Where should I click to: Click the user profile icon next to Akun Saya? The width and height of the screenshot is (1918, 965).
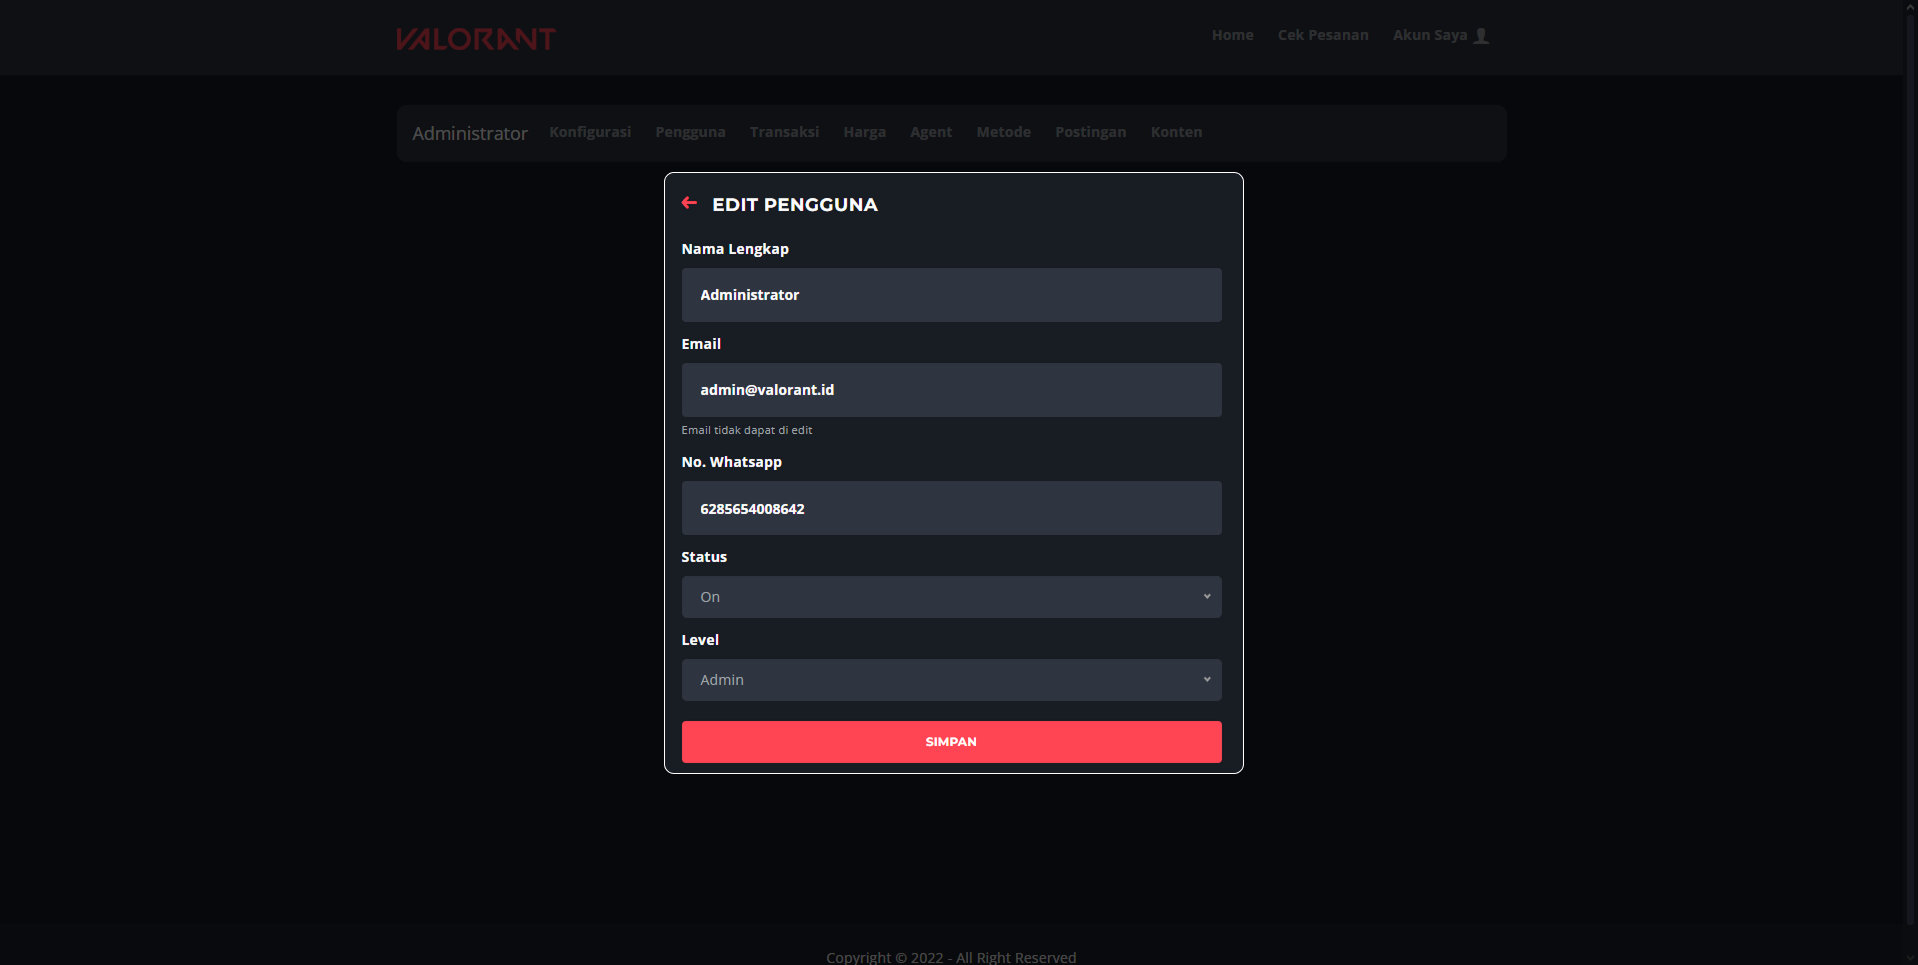click(x=1482, y=36)
